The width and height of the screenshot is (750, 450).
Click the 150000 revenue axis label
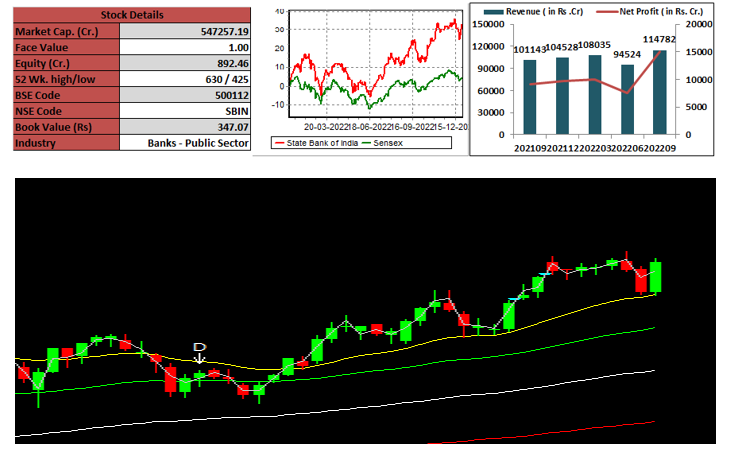[x=488, y=24]
